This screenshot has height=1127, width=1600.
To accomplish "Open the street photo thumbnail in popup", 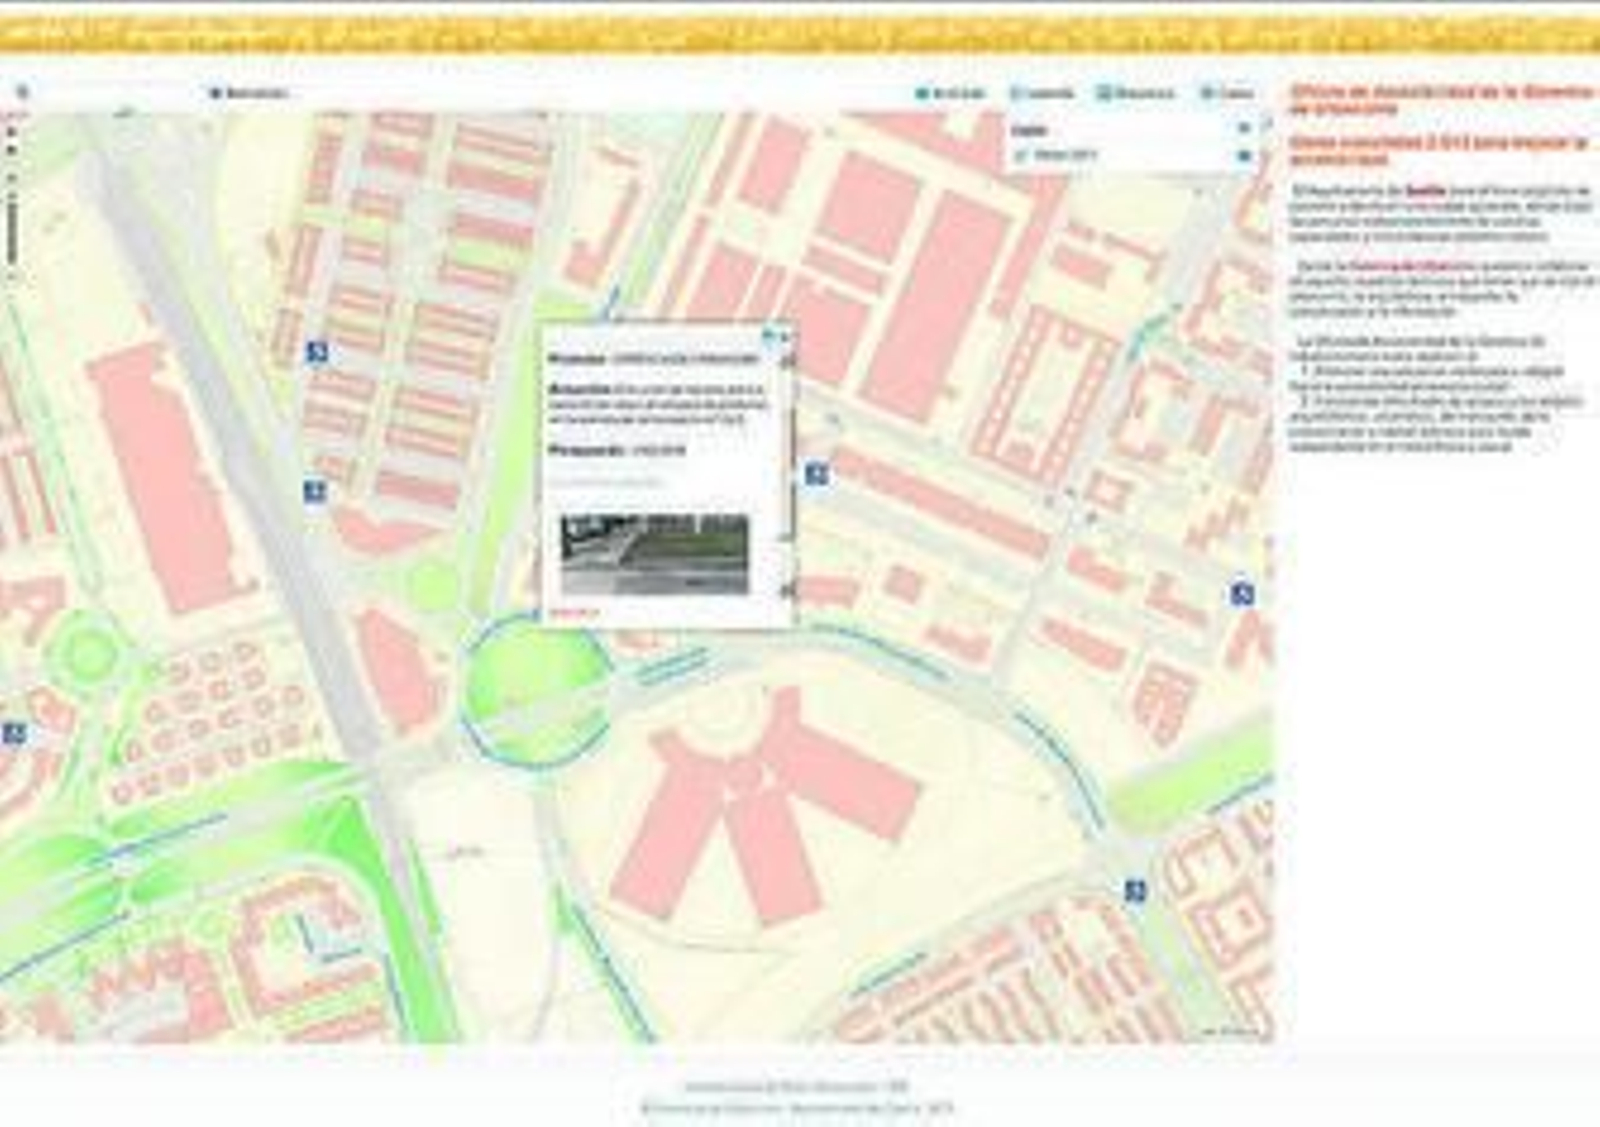I will [x=654, y=554].
